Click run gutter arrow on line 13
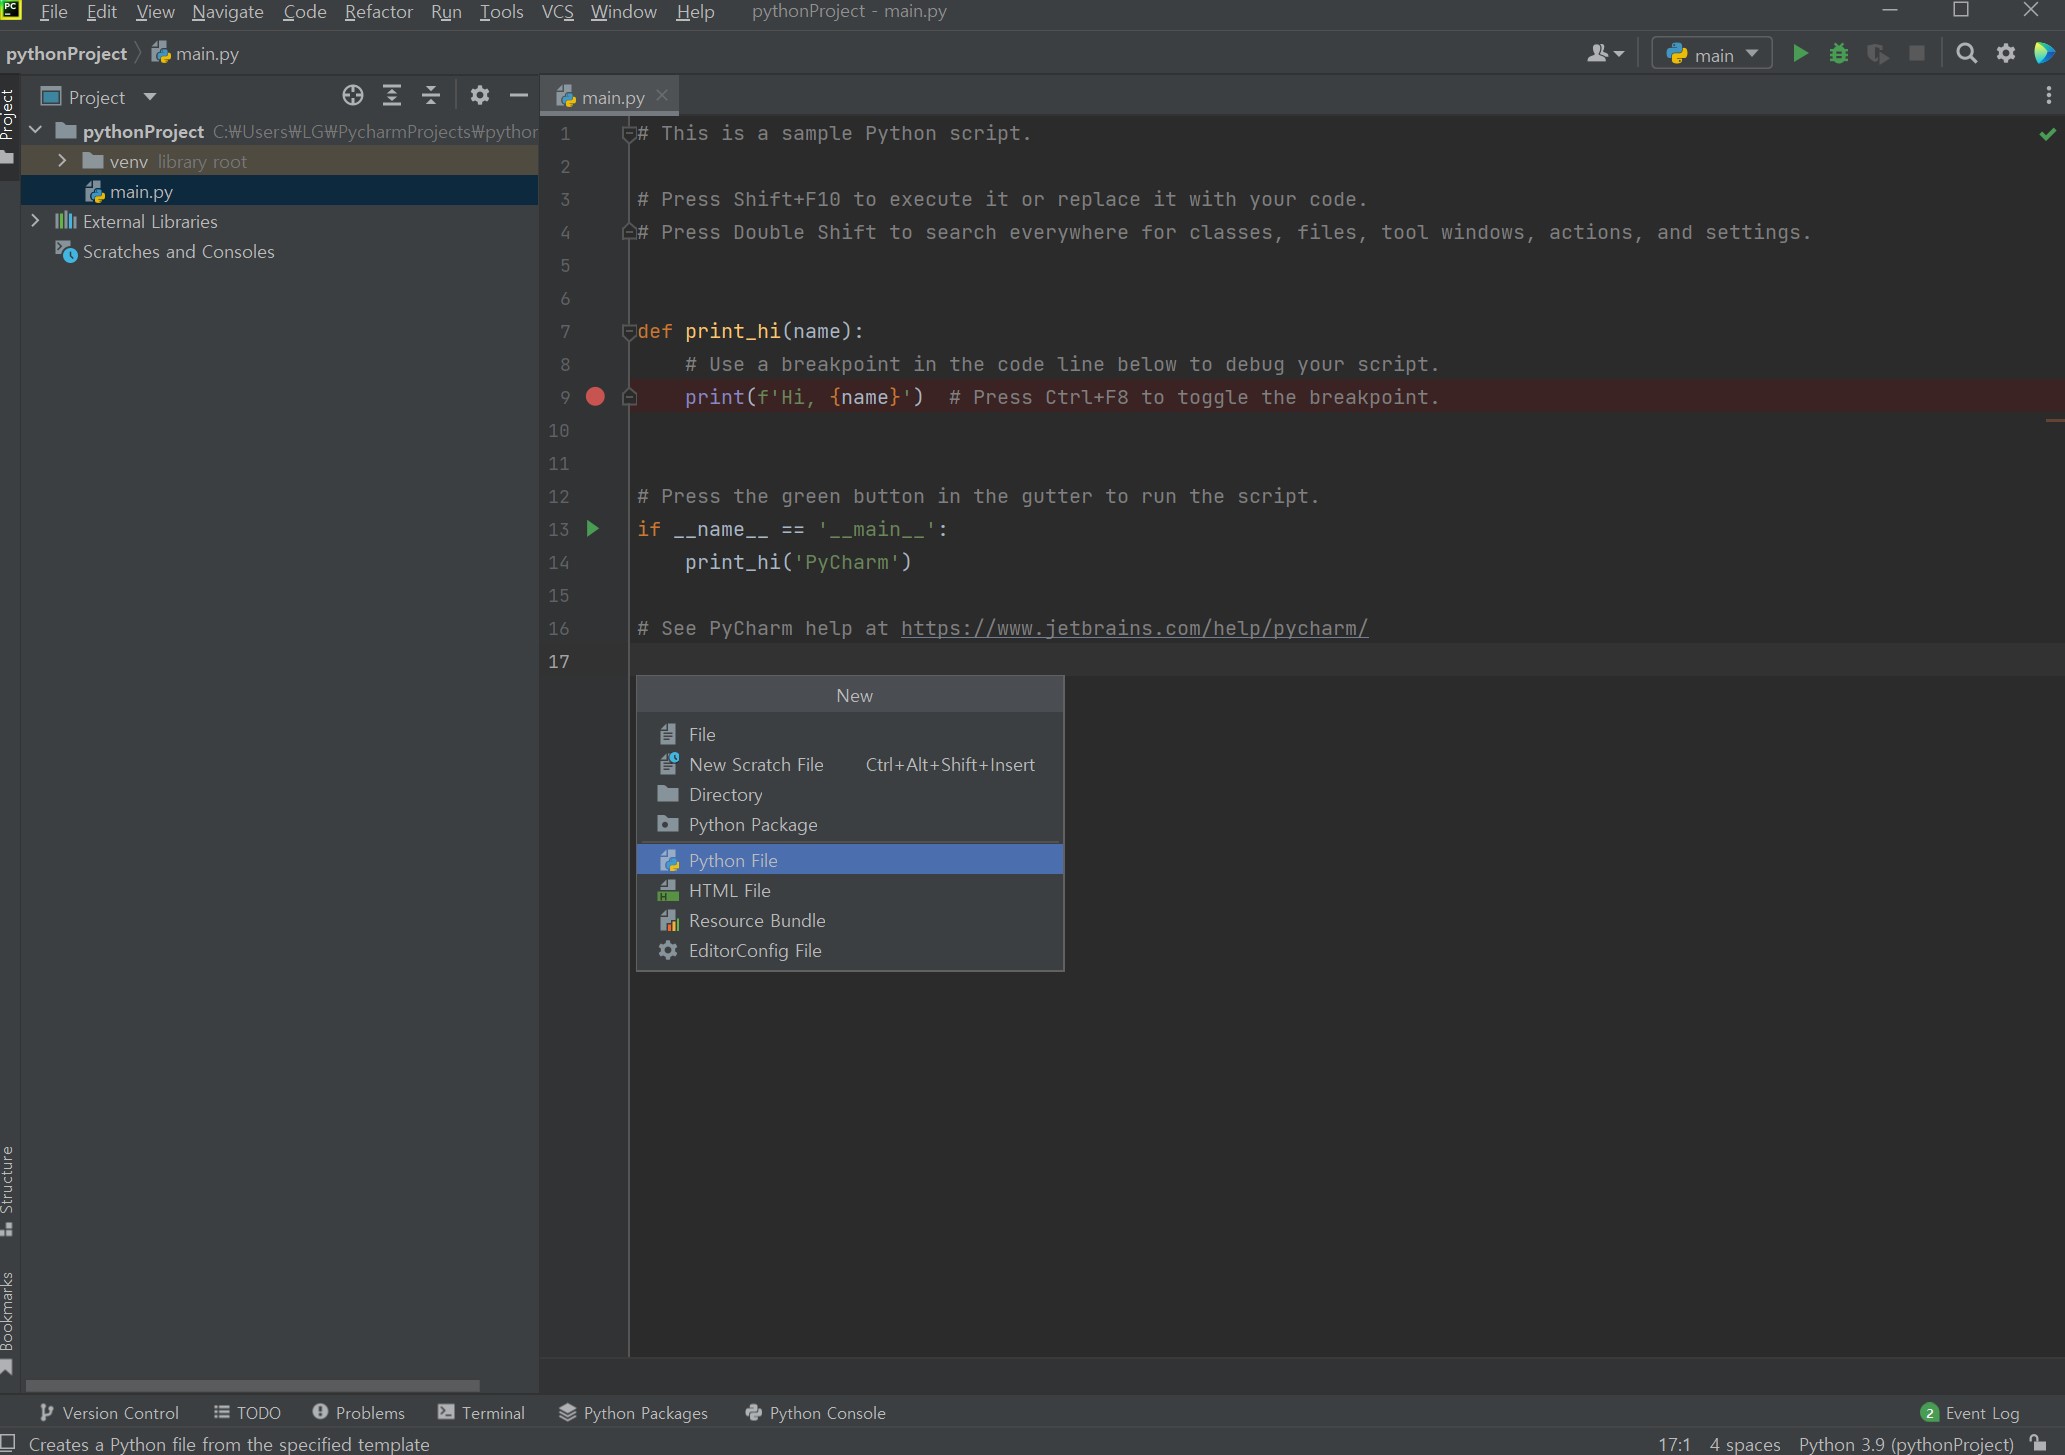This screenshot has height=1455, width=2065. (592, 529)
